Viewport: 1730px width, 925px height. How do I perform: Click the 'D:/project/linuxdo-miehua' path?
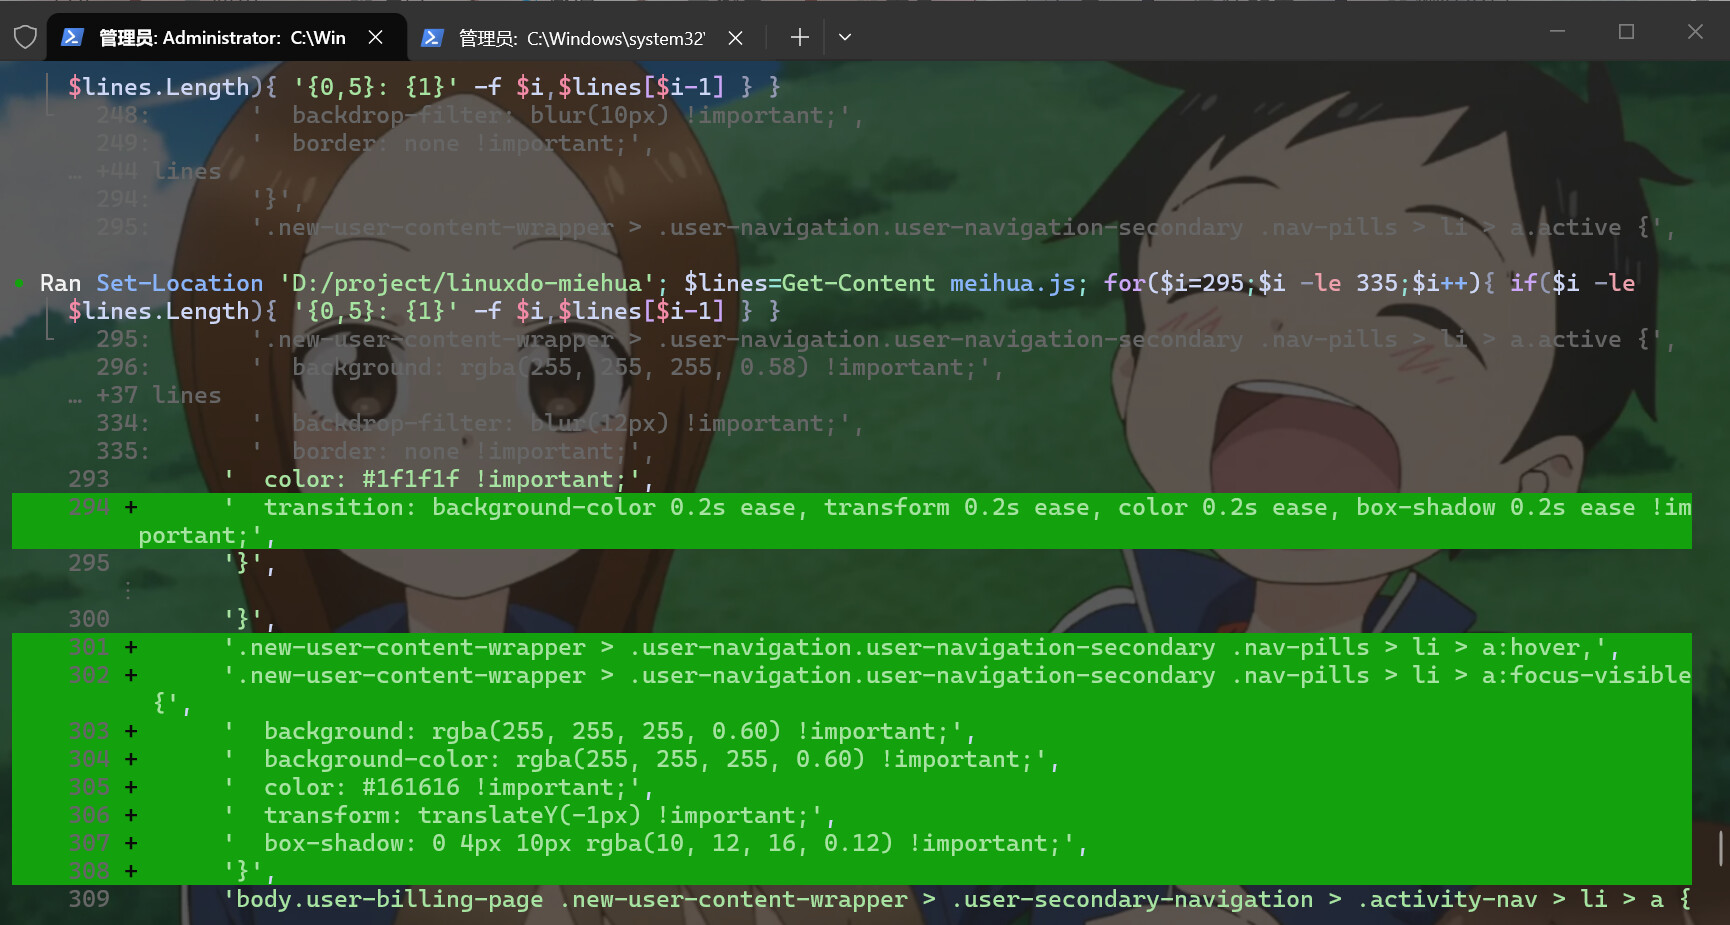click(x=467, y=283)
